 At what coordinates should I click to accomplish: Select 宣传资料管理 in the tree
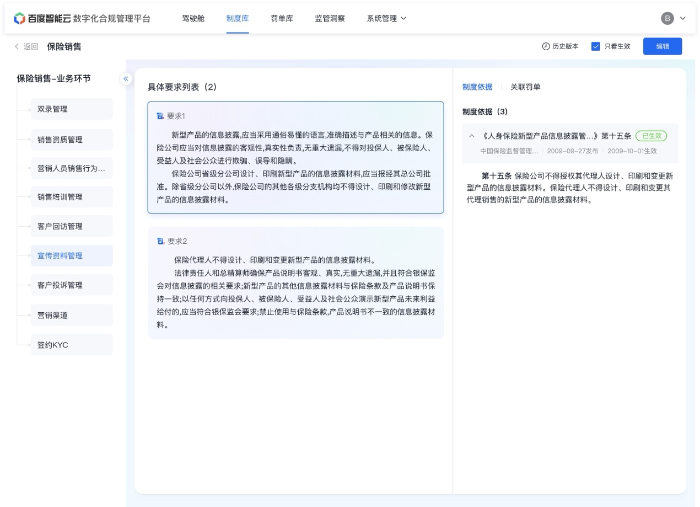point(72,256)
